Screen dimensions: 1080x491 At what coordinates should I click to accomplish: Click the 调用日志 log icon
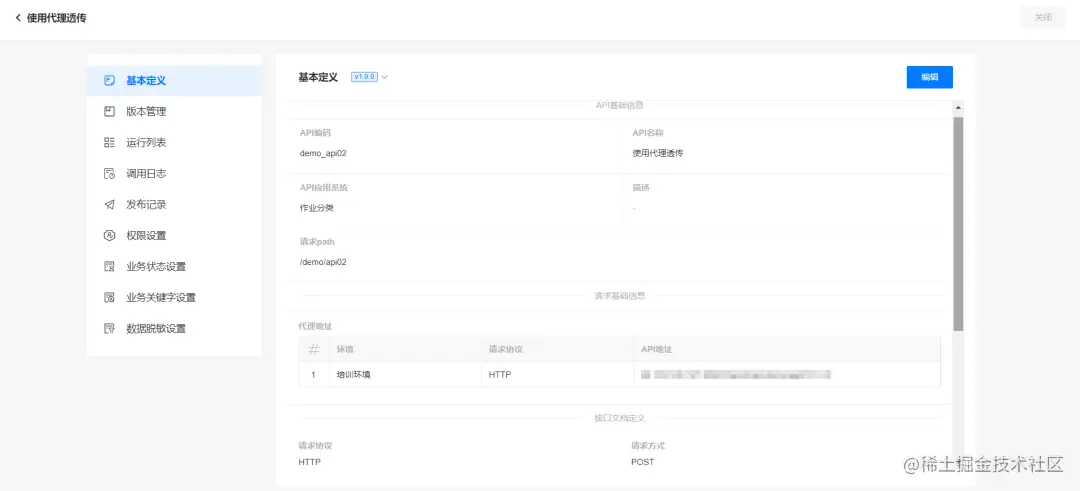coord(109,174)
